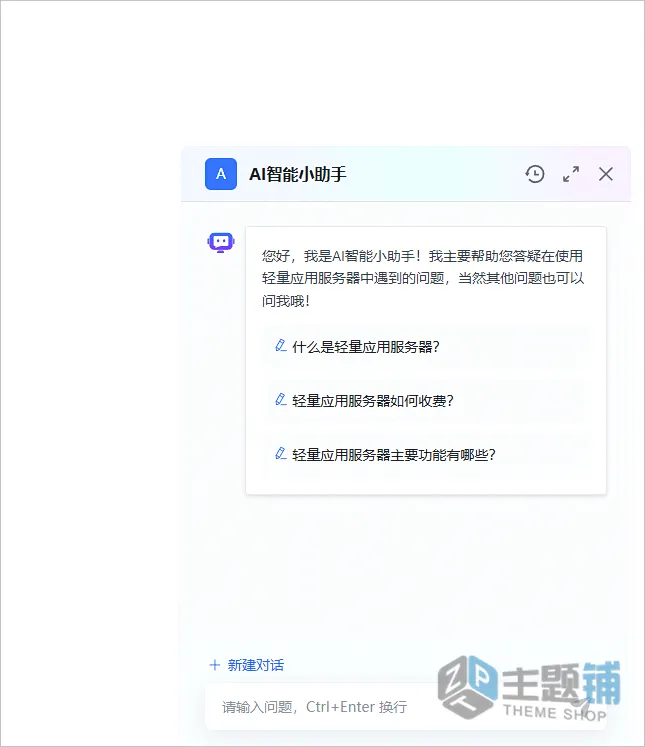The width and height of the screenshot is (645, 747).
Task: Ask 轻量应用服务器主要功能有哪些?
Action: point(394,454)
